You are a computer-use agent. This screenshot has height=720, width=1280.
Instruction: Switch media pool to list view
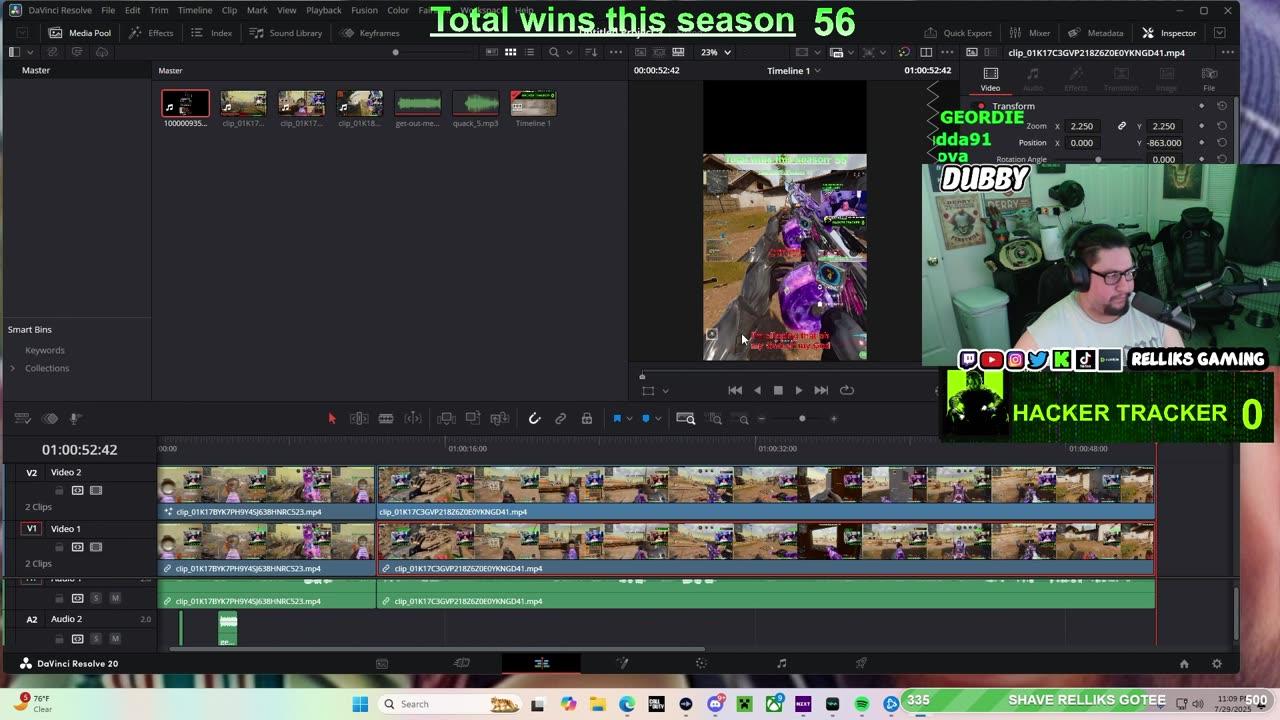[x=530, y=52]
